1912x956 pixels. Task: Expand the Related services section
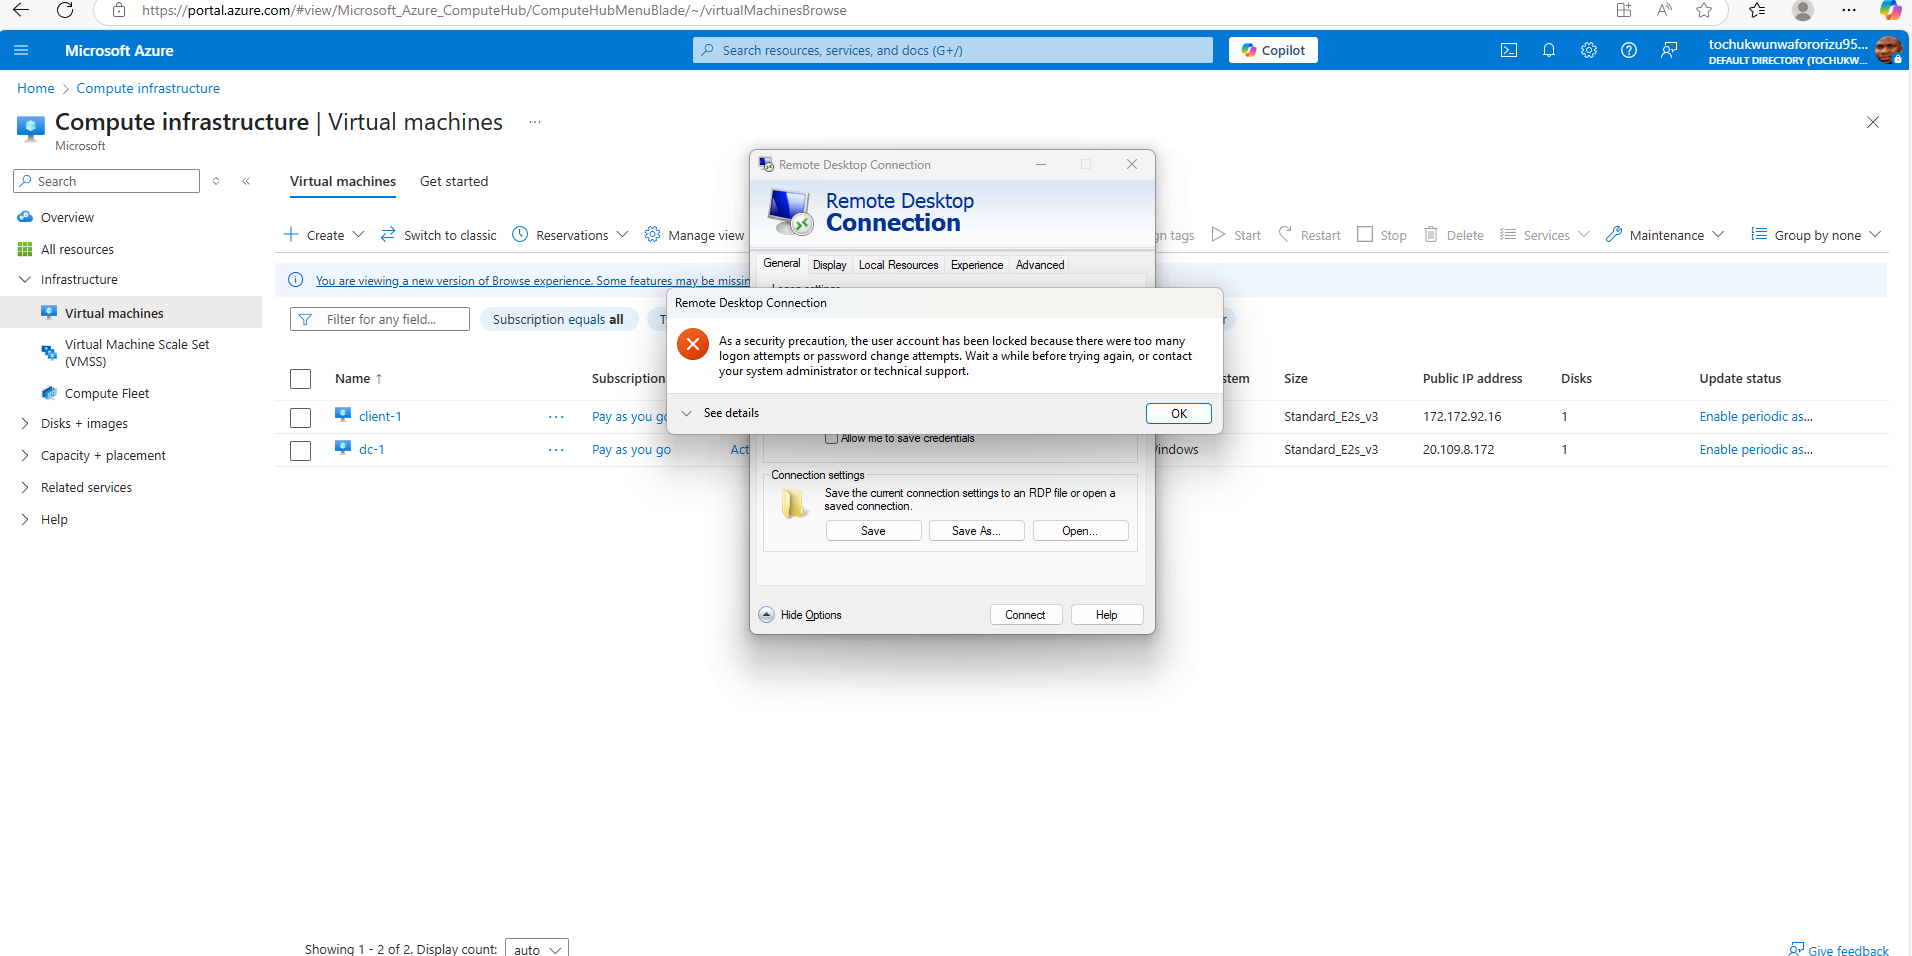point(25,487)
